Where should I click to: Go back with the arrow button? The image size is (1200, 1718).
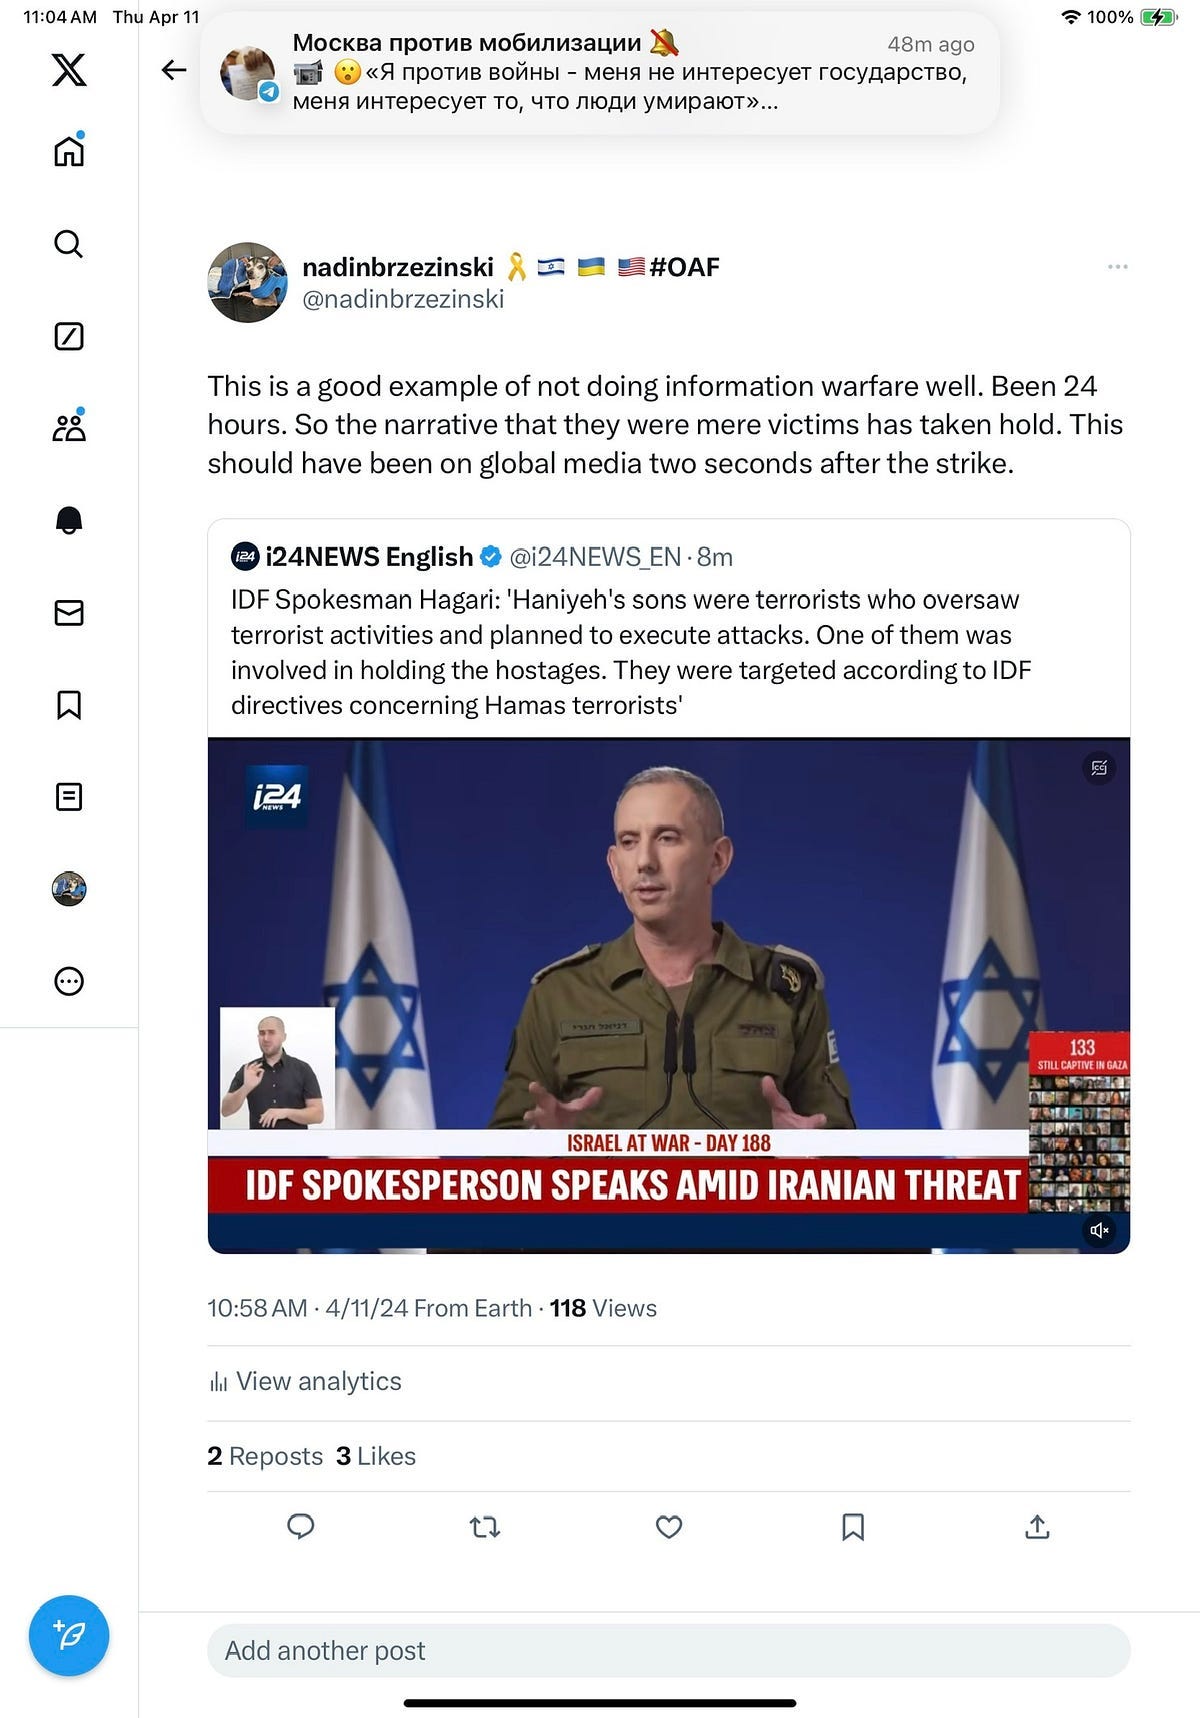(x=174, y=69)
